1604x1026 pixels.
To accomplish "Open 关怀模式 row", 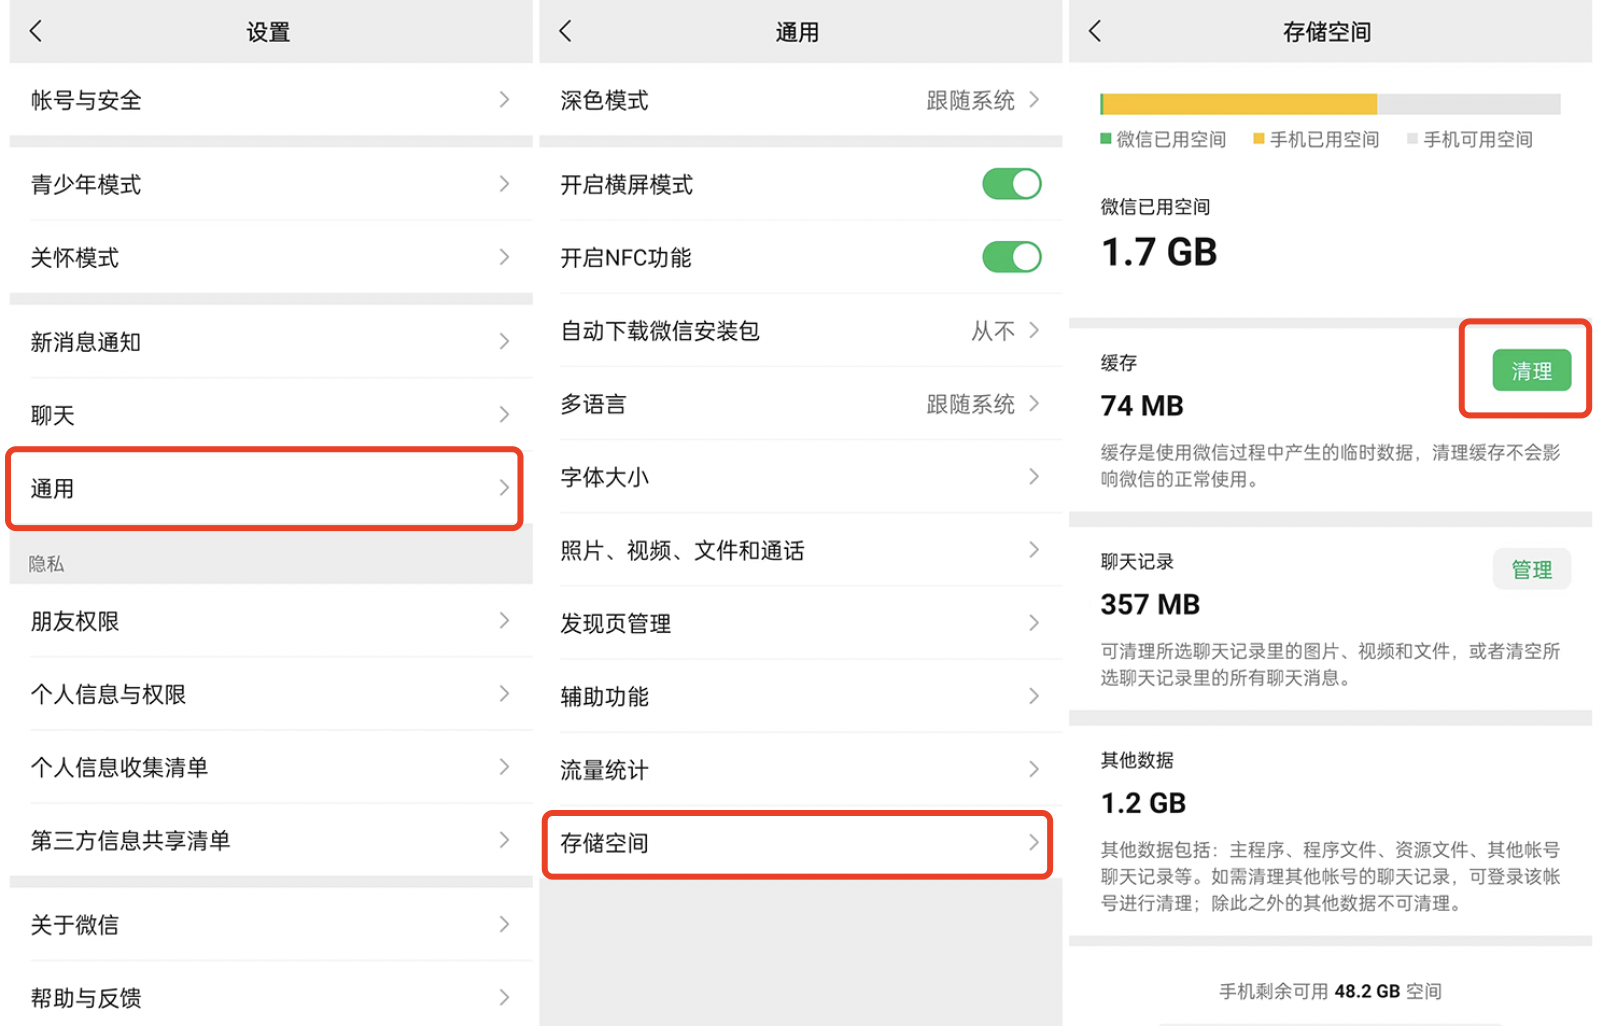I will (271, 257).
